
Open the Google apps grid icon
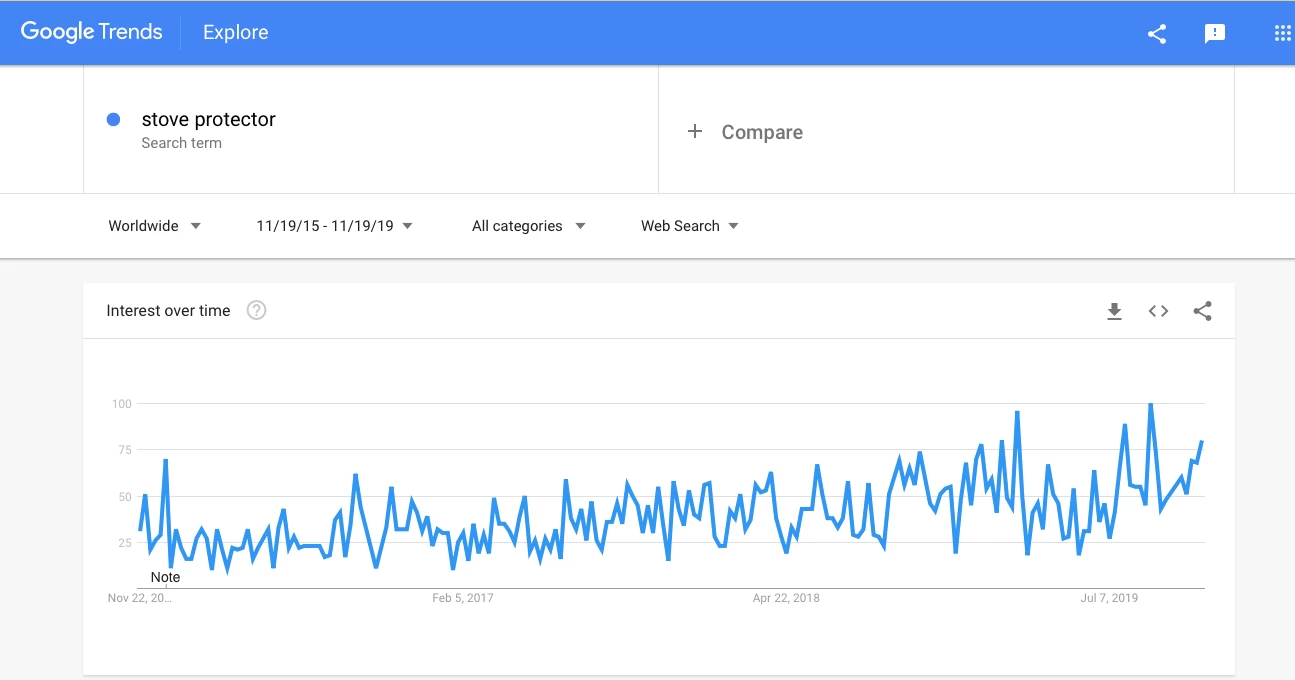[1283, 33]
